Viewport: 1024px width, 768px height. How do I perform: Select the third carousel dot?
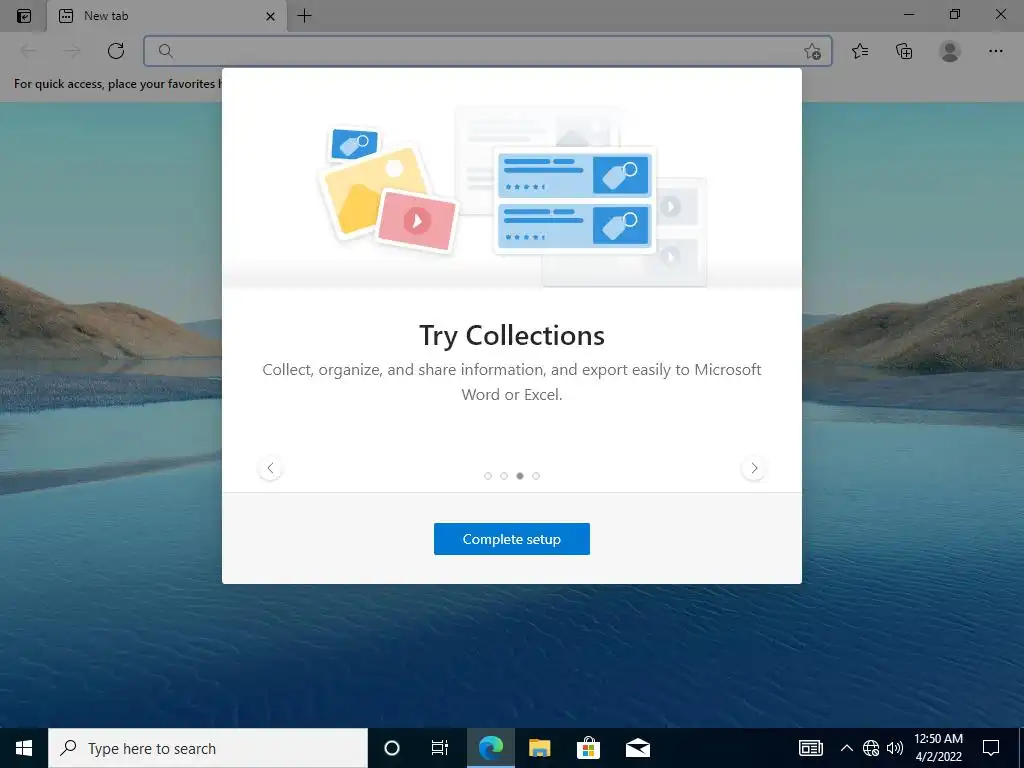click(x=520, y=476)
